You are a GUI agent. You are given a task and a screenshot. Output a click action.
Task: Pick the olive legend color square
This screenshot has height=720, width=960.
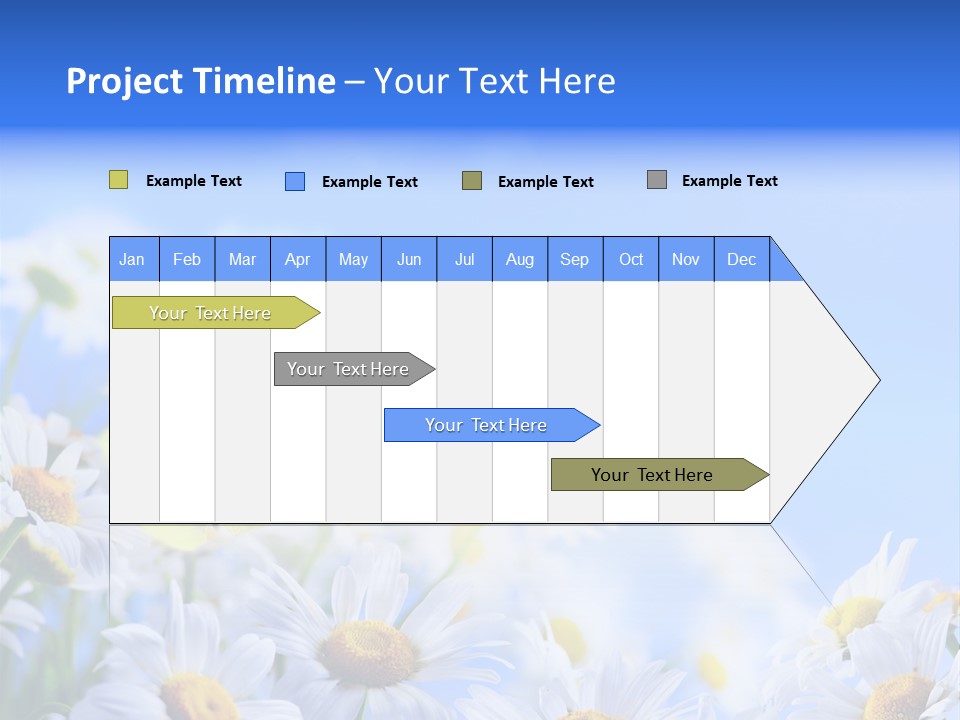tap(471, 180)
